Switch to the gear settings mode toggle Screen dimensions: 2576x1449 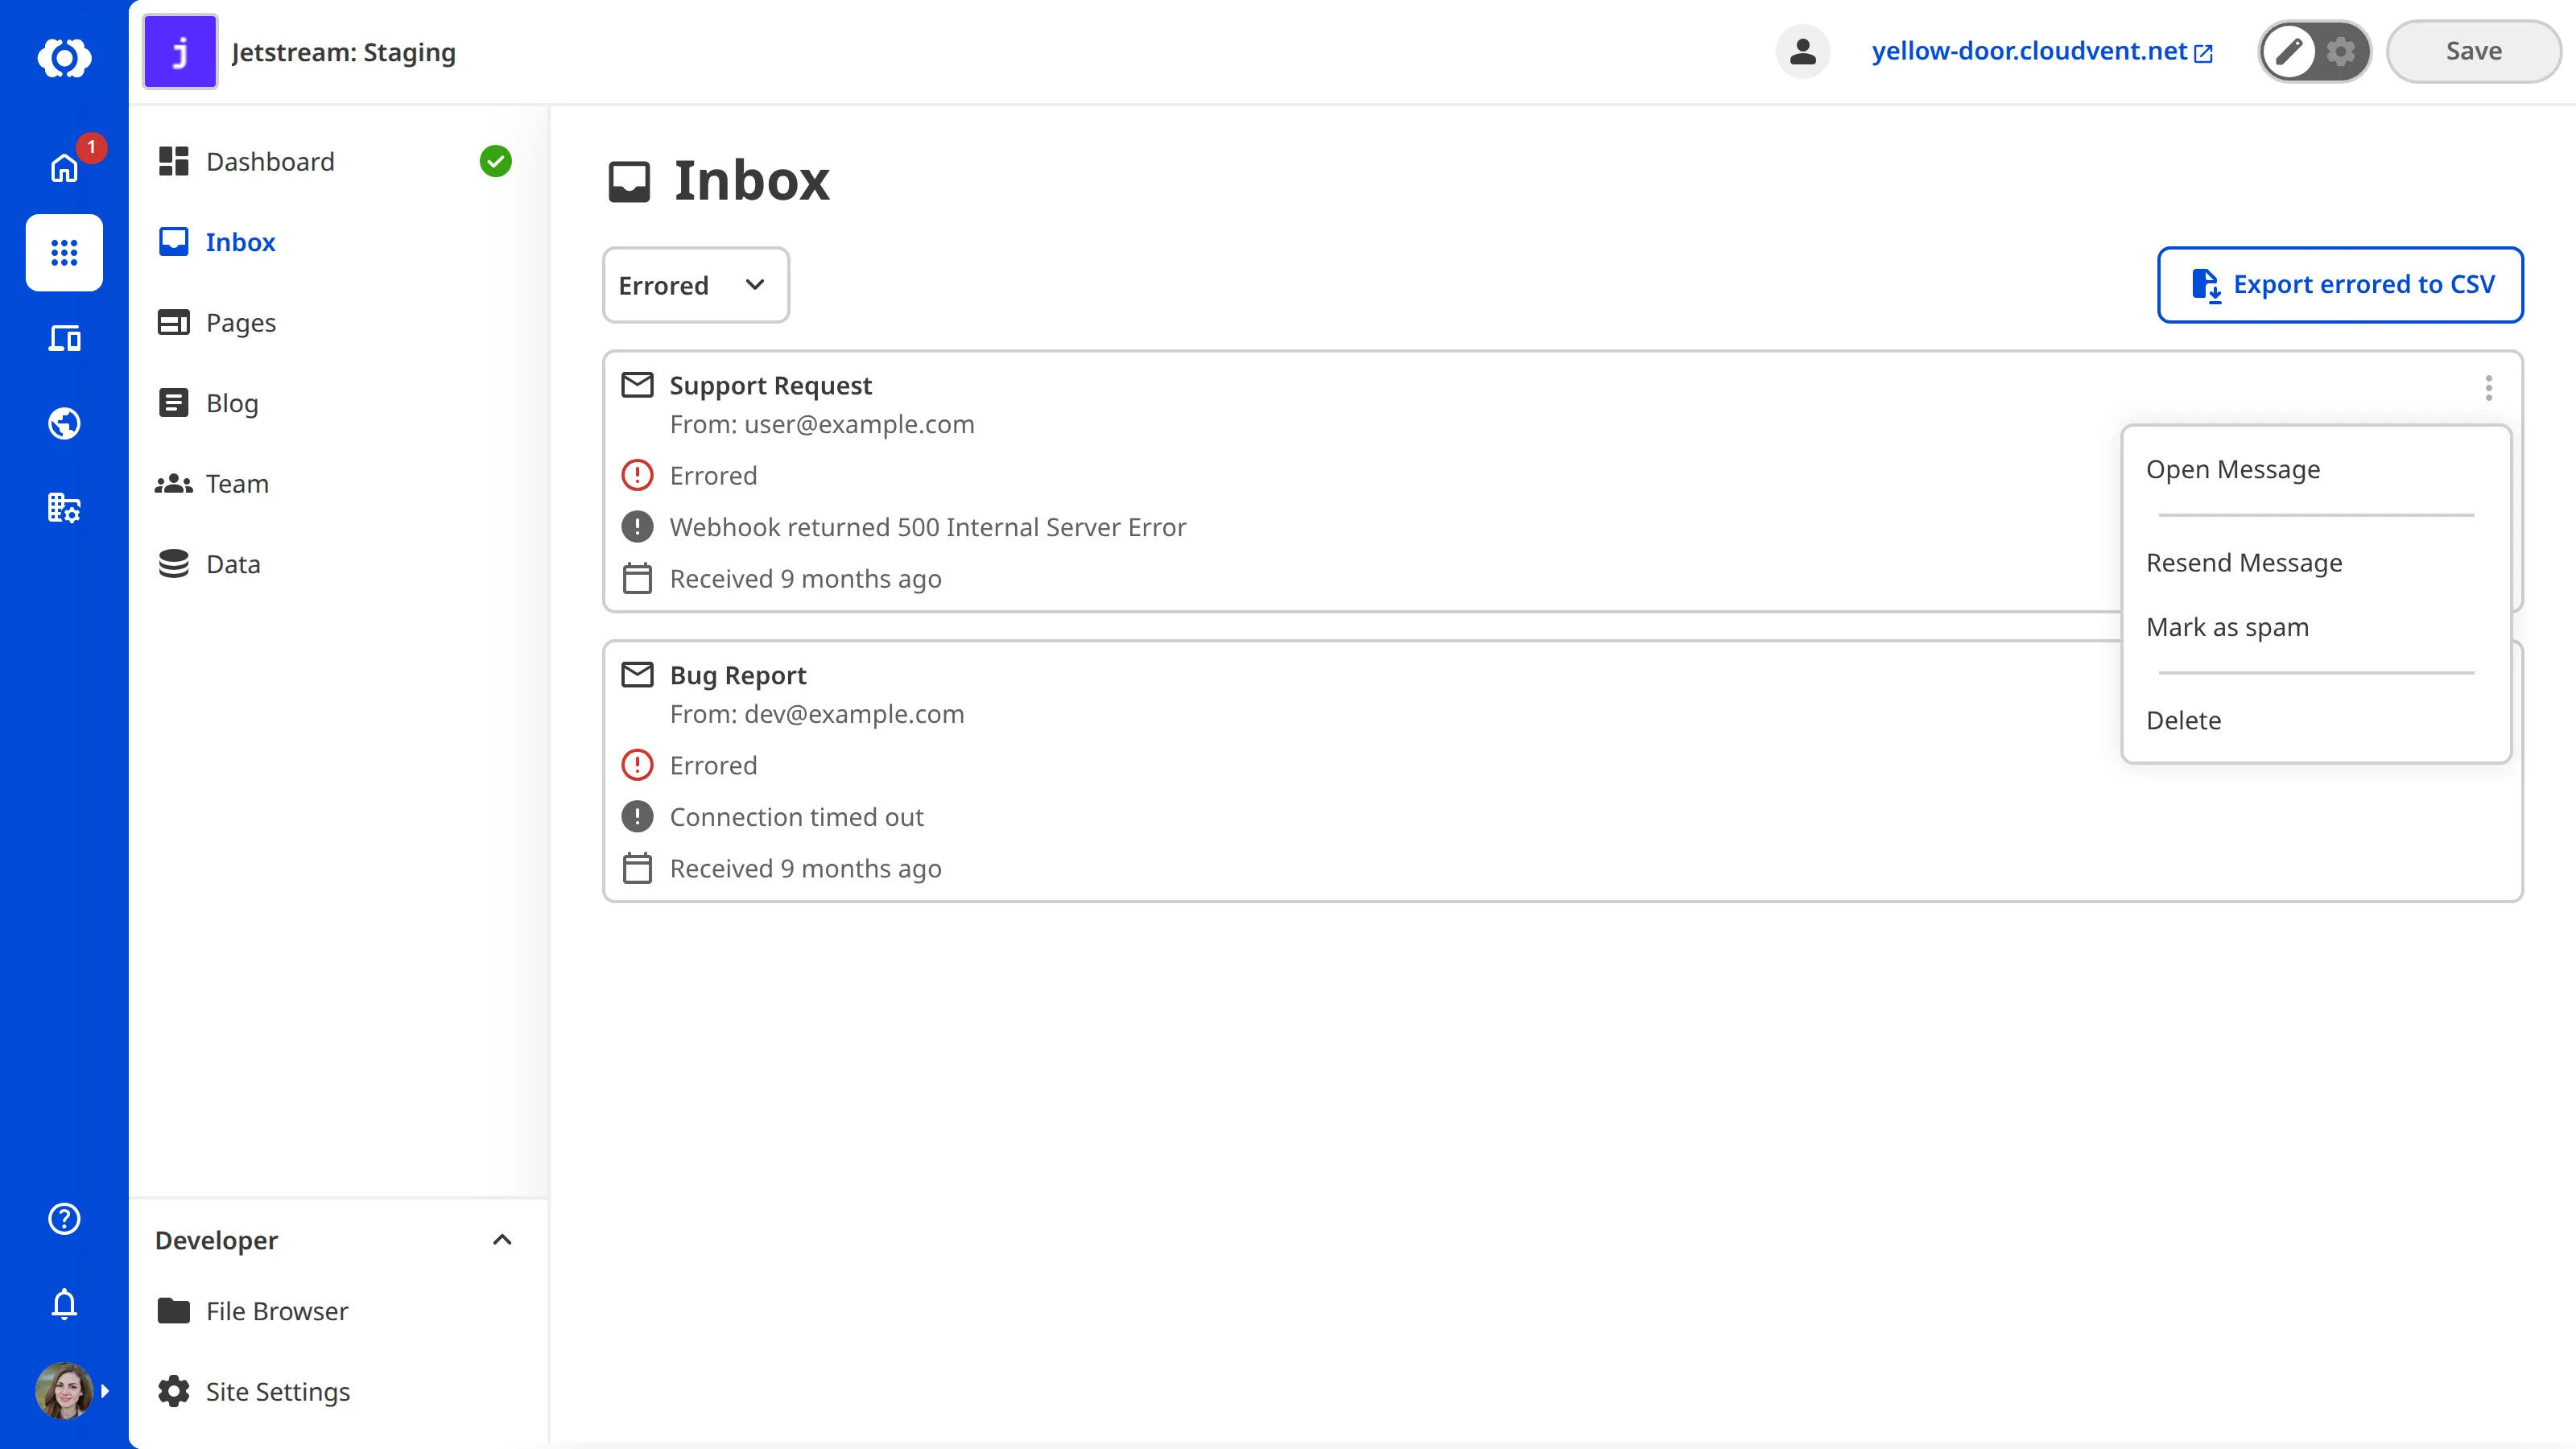click(x=2340, y=51)
